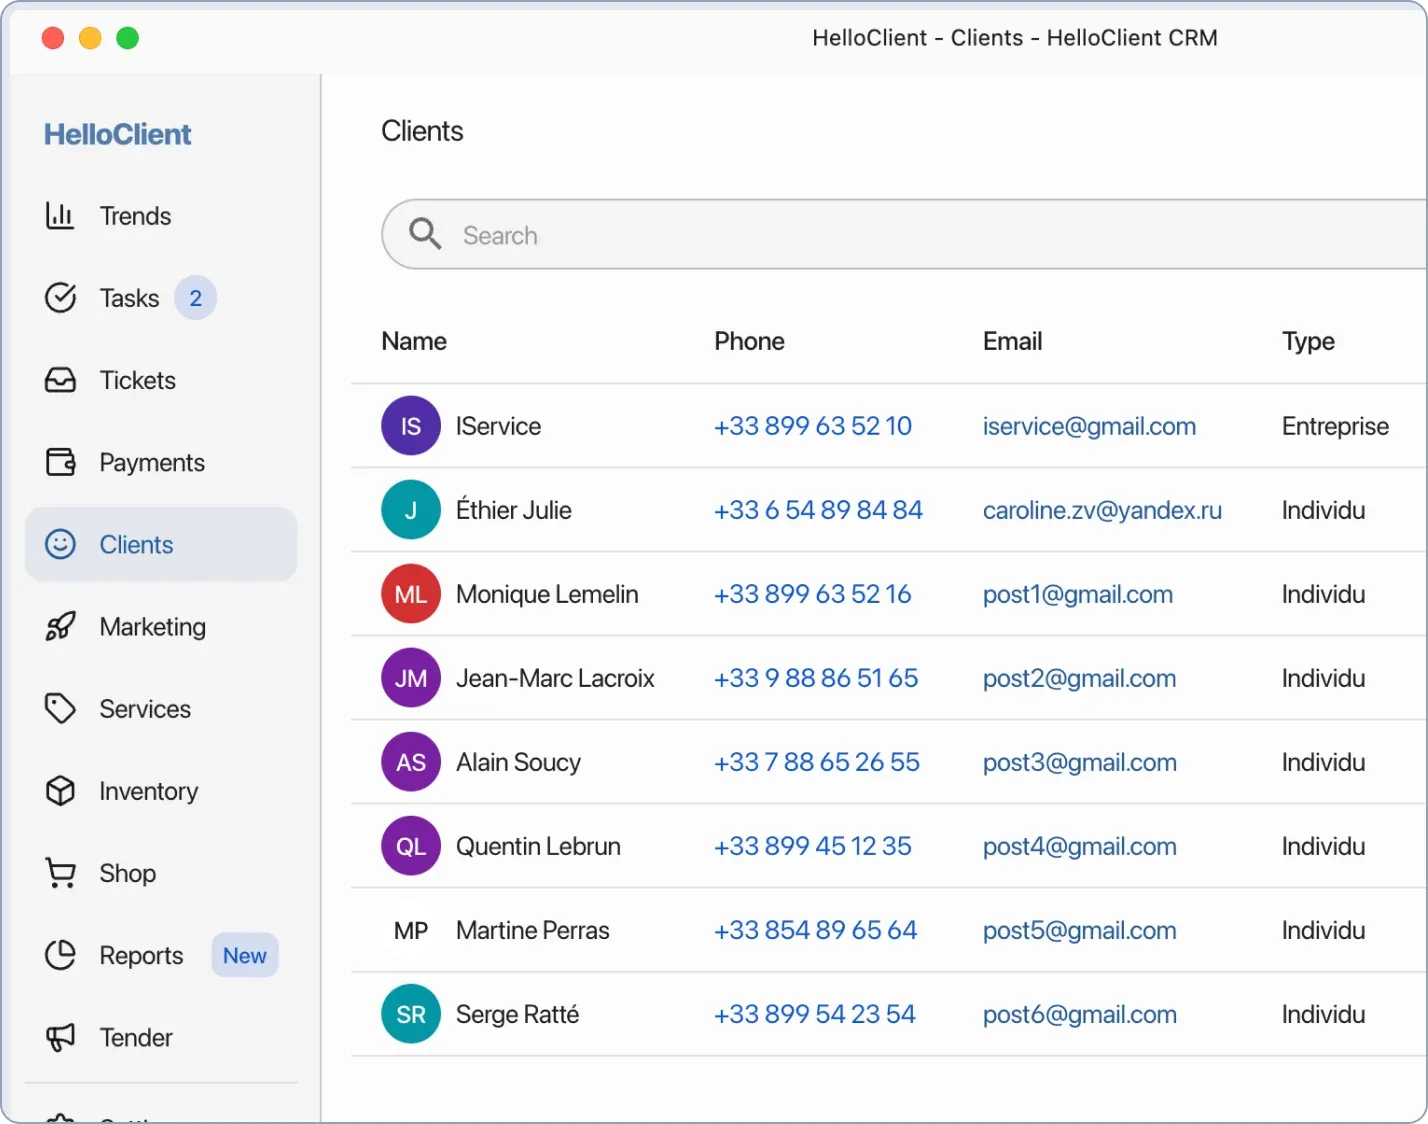The height and width of the screenshot is (1124, 1428).
Task: Open the Trends section from the sidebar
Action: pos(136,215)
